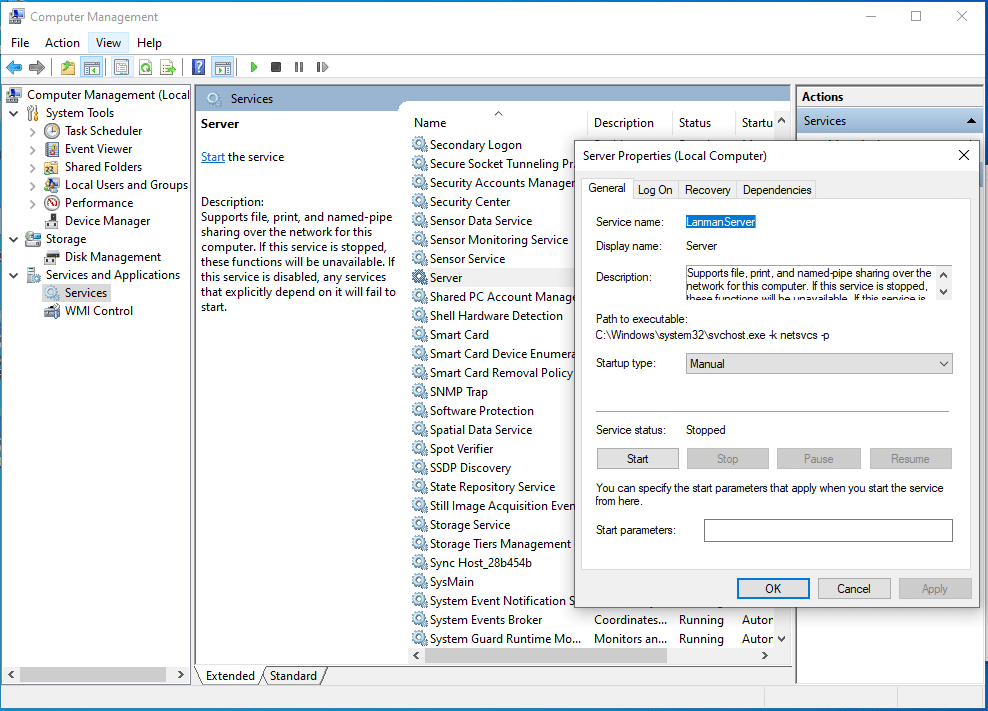The height and width of the screenshot is (711, 988).
Task: Select WMI Control in the tree
Action: [x=99, y=311]
